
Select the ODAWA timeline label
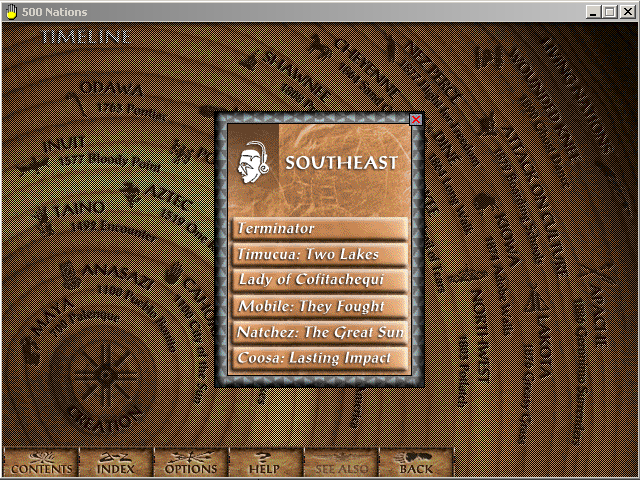pyautogui.click(x=111, y=88)
